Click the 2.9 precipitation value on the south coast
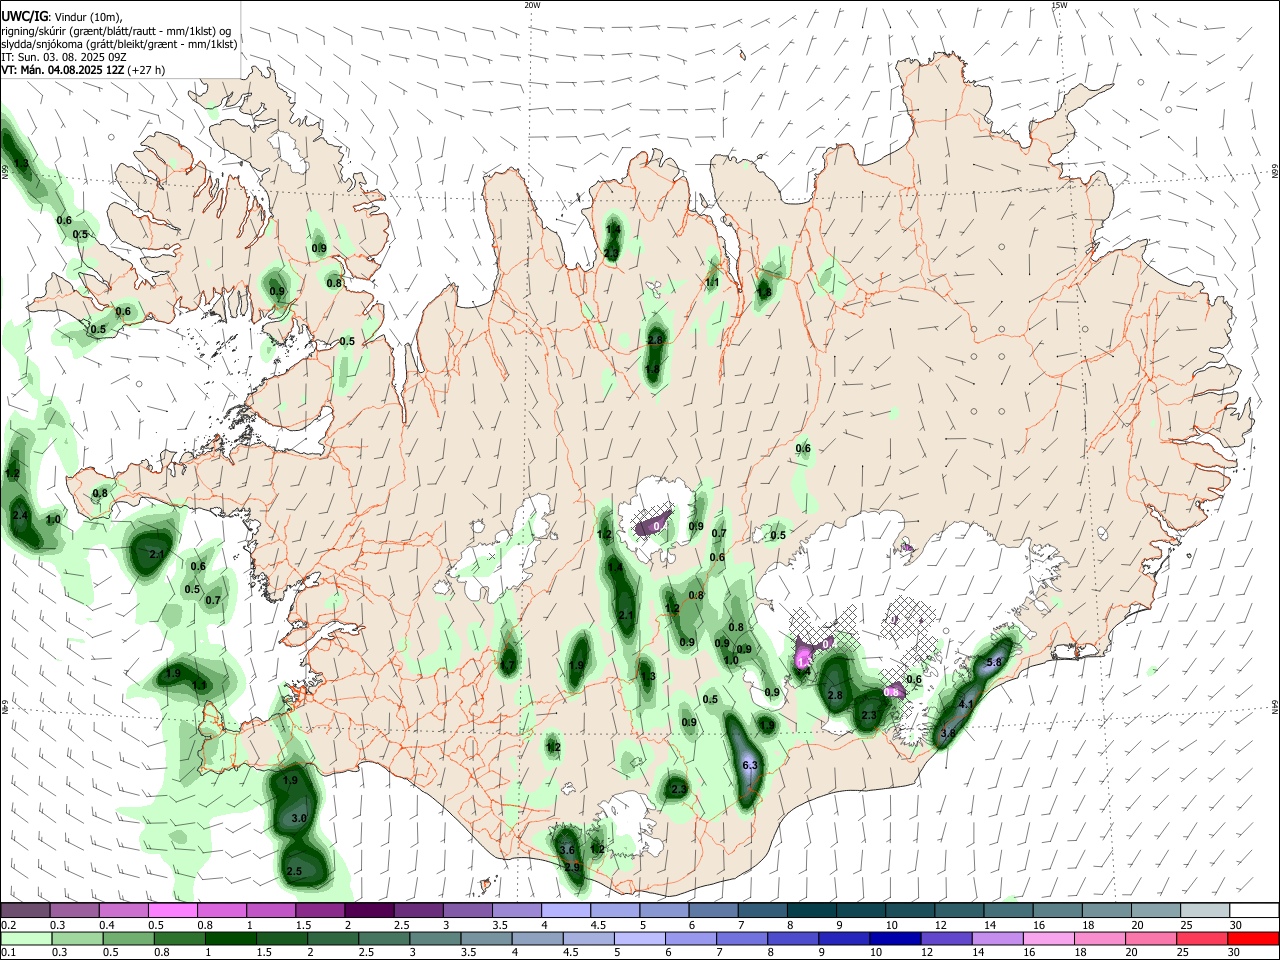Screen dimensions: 1280x960 click(x=573, y=866)
